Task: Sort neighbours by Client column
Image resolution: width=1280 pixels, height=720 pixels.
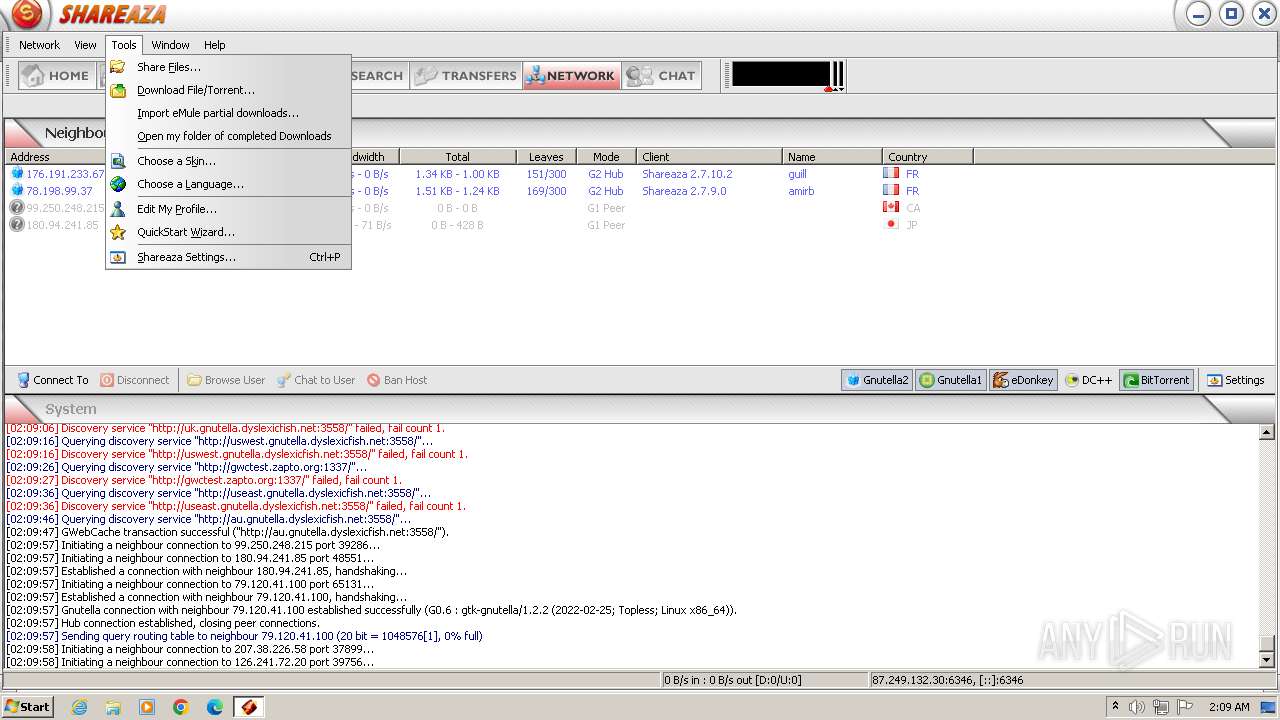Action: click(709, 157)
